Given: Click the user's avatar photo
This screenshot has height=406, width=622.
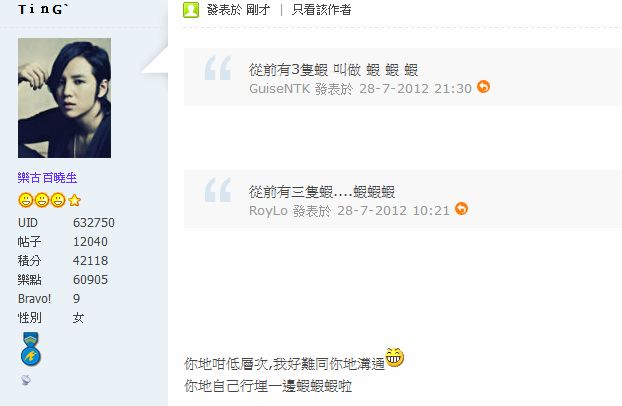Looking at the screenshot, I should [x=64, y=98].
